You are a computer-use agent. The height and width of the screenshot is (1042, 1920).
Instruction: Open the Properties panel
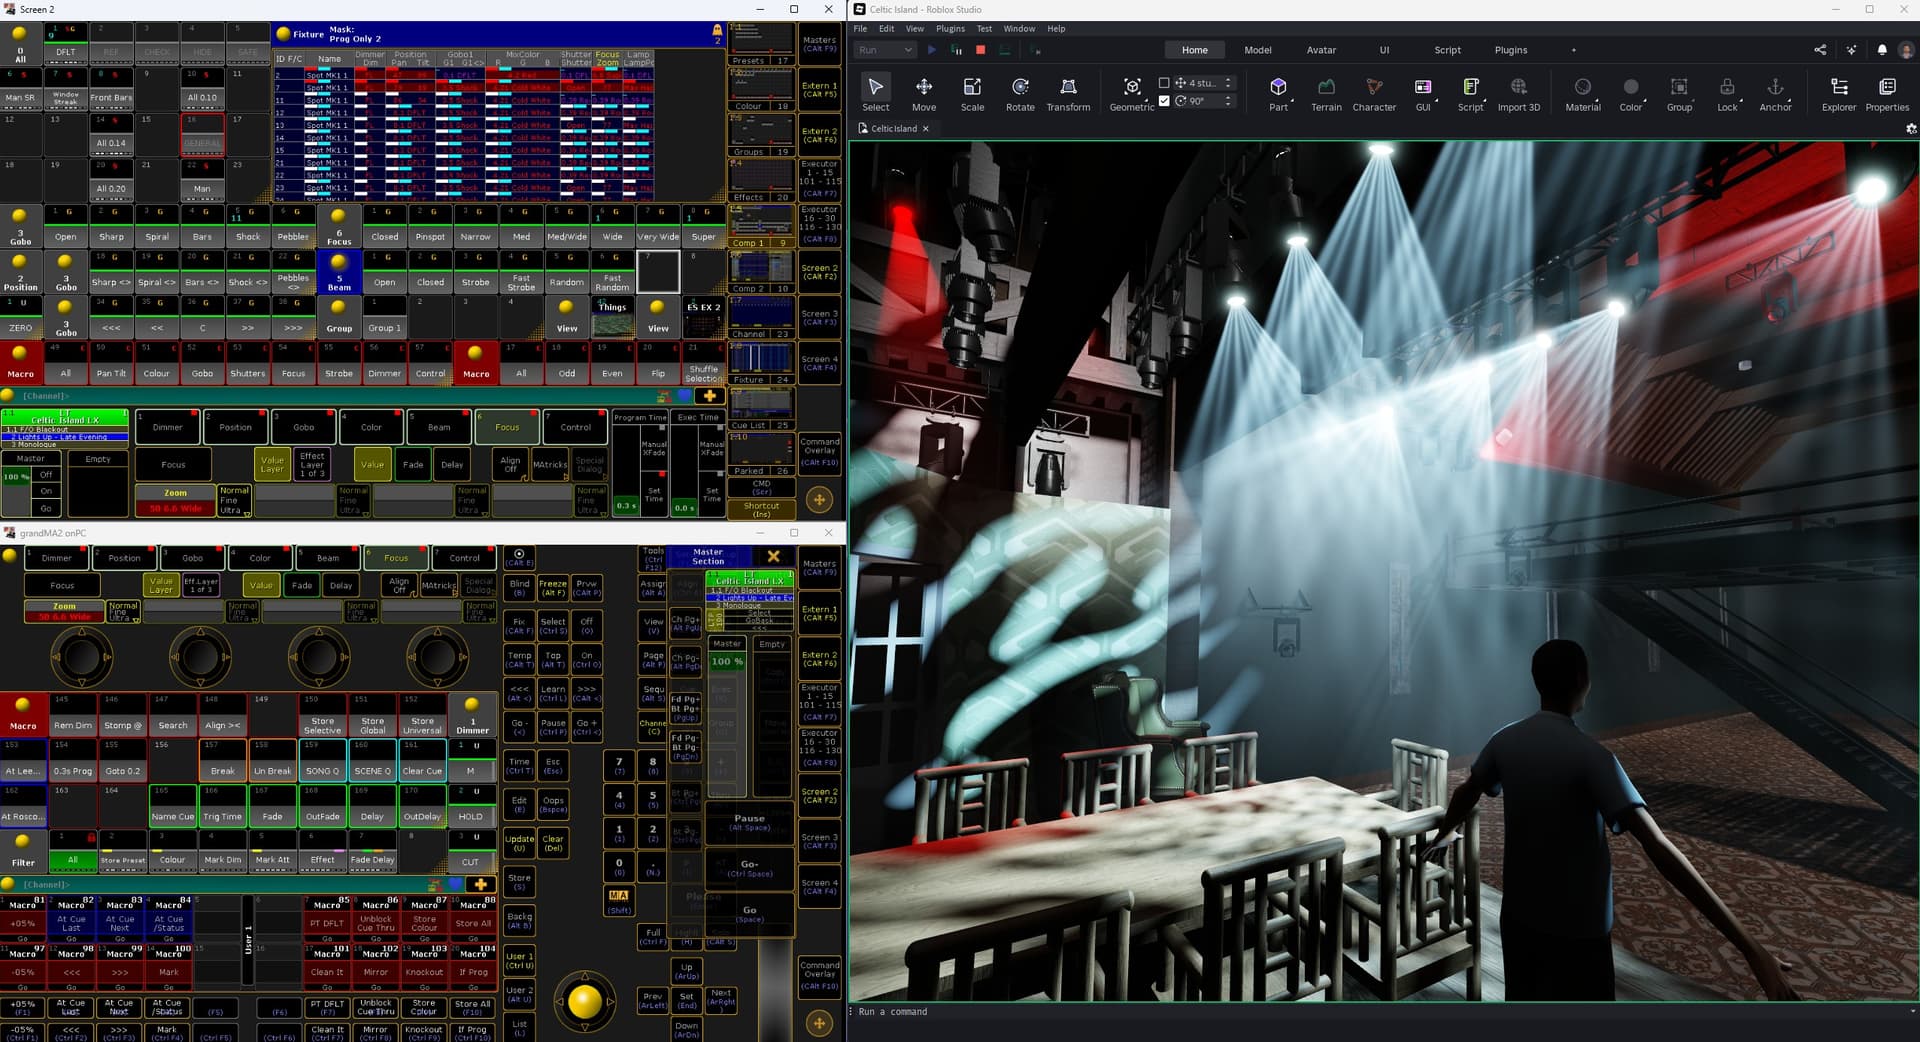pos(1887,93)
